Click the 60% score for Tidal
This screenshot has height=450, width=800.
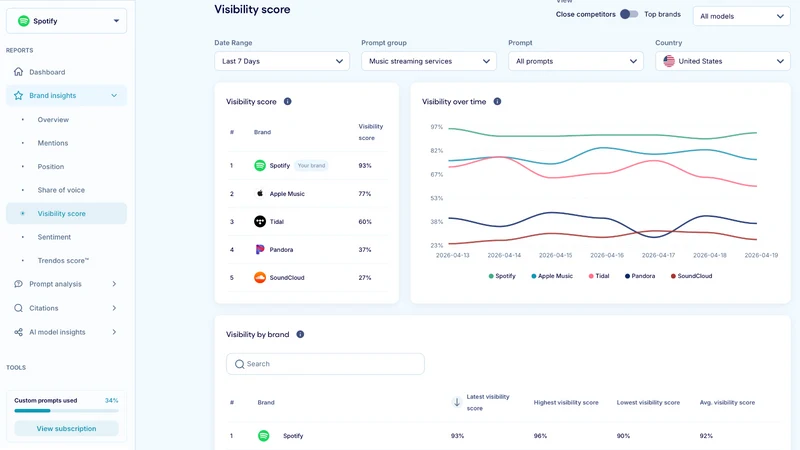(365, 221)
